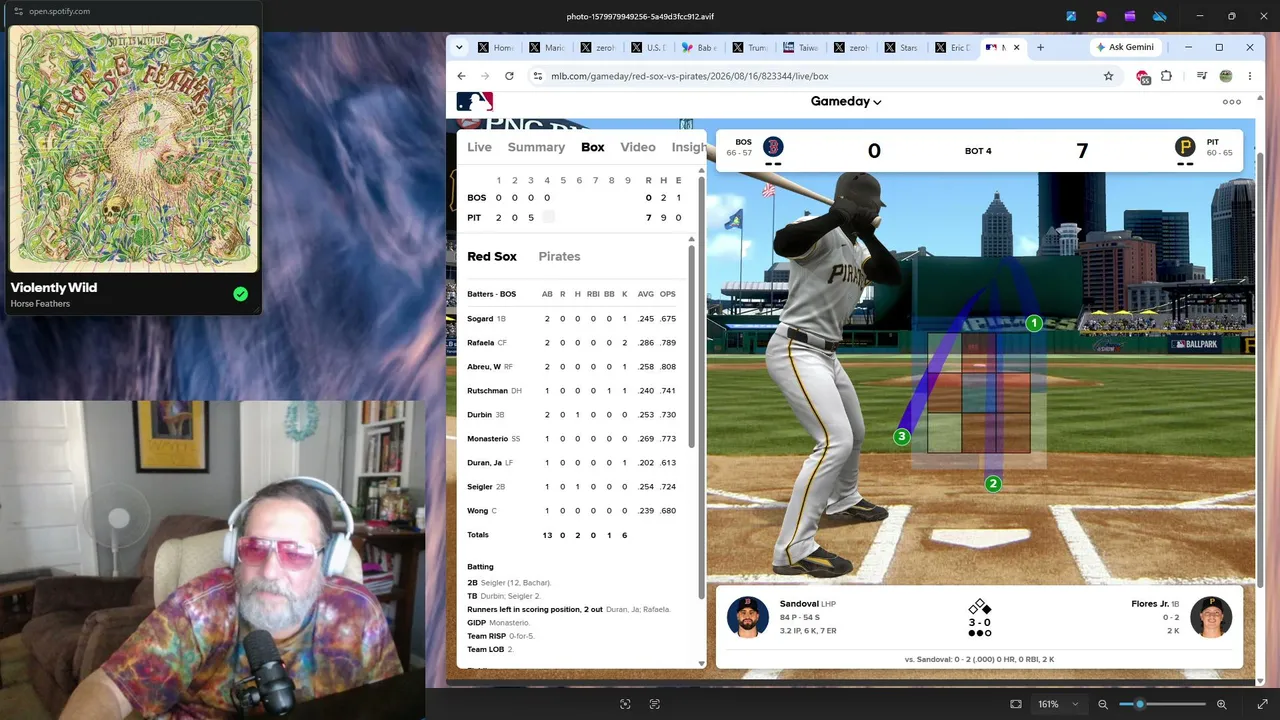Select the Red Sox box score
The image size is (1280, 720).
coord(492,256)
